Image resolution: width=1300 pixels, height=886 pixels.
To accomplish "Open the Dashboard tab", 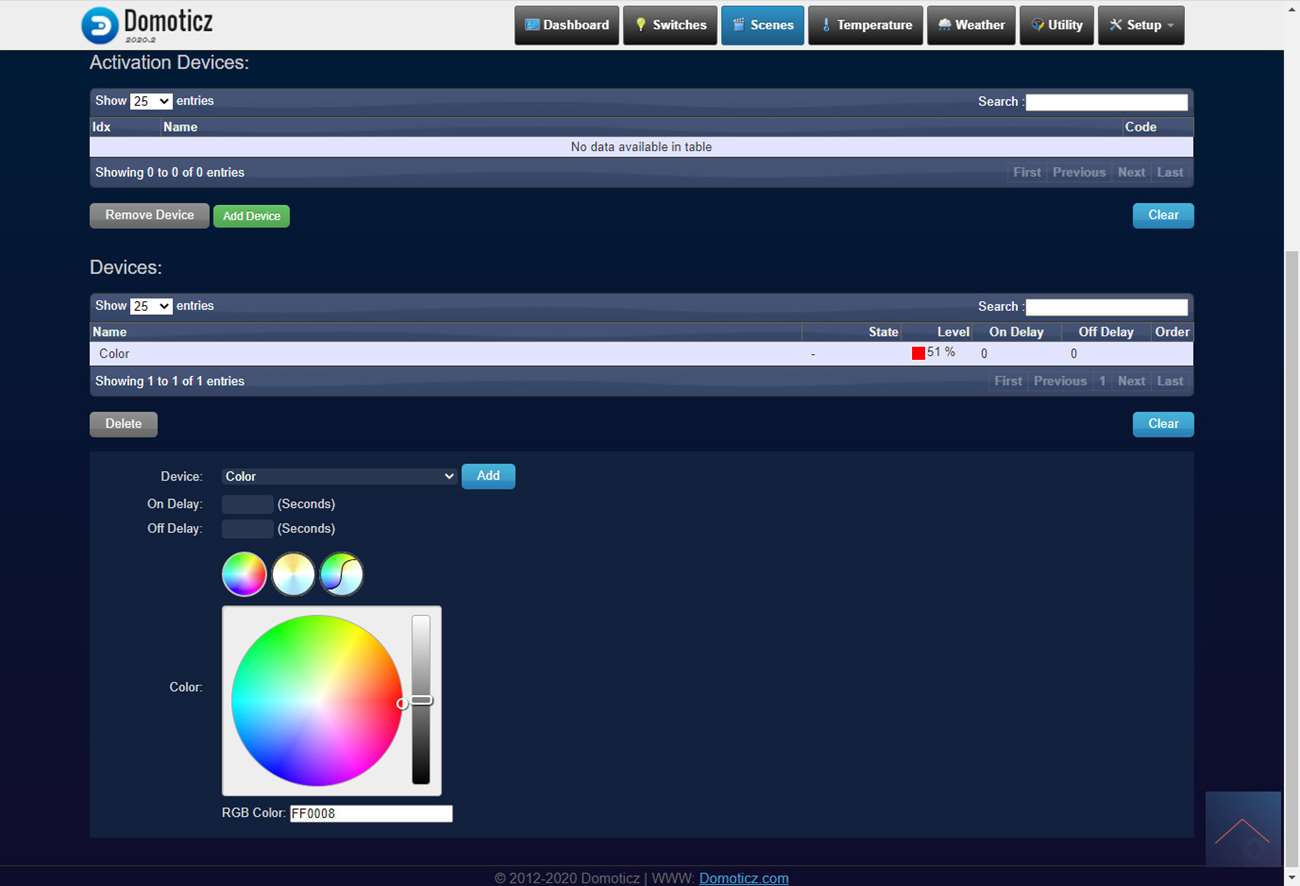I will click(567, 25).
